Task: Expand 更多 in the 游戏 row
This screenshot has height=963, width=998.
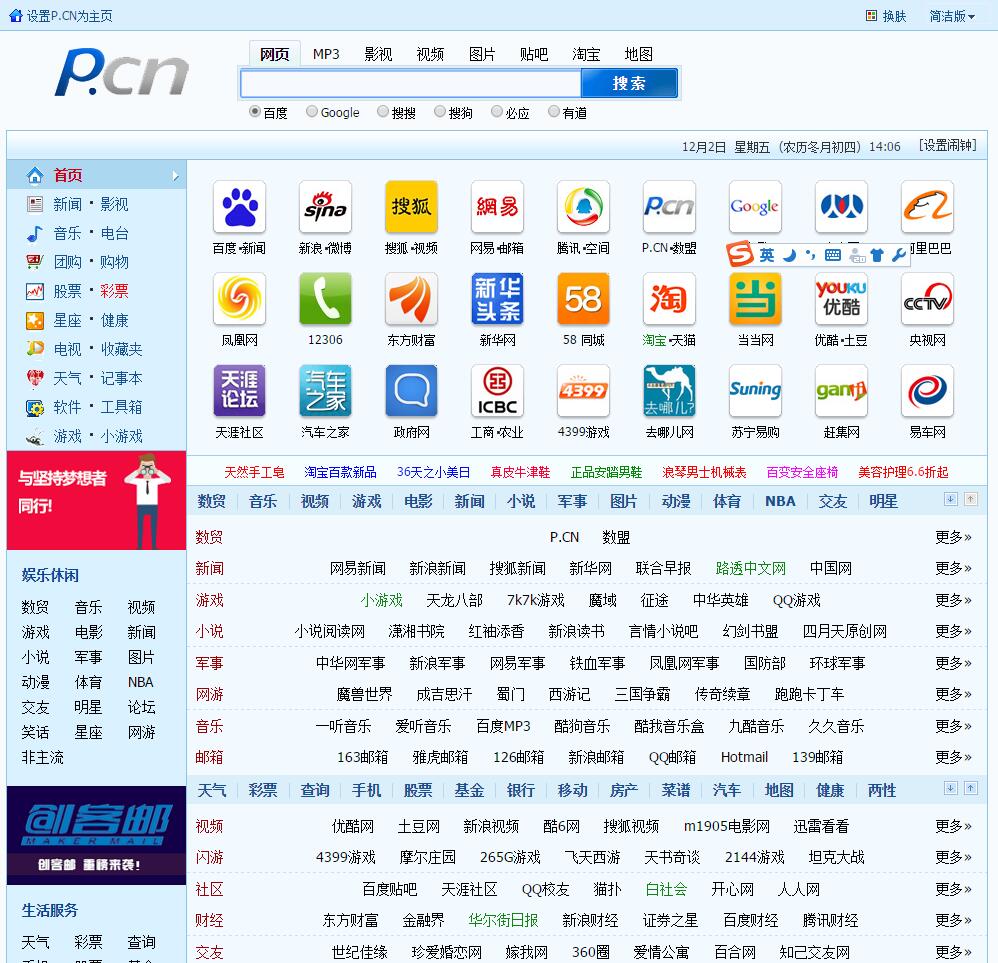Action: click(x=953, y=600)
